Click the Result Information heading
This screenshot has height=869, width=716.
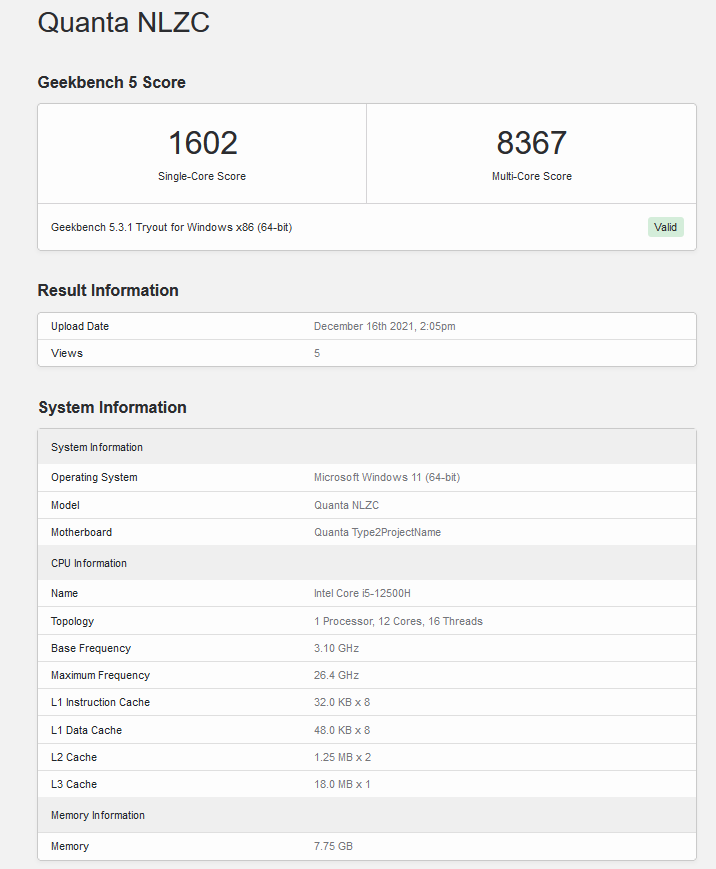pyautogui.click(x=108, y=290)
